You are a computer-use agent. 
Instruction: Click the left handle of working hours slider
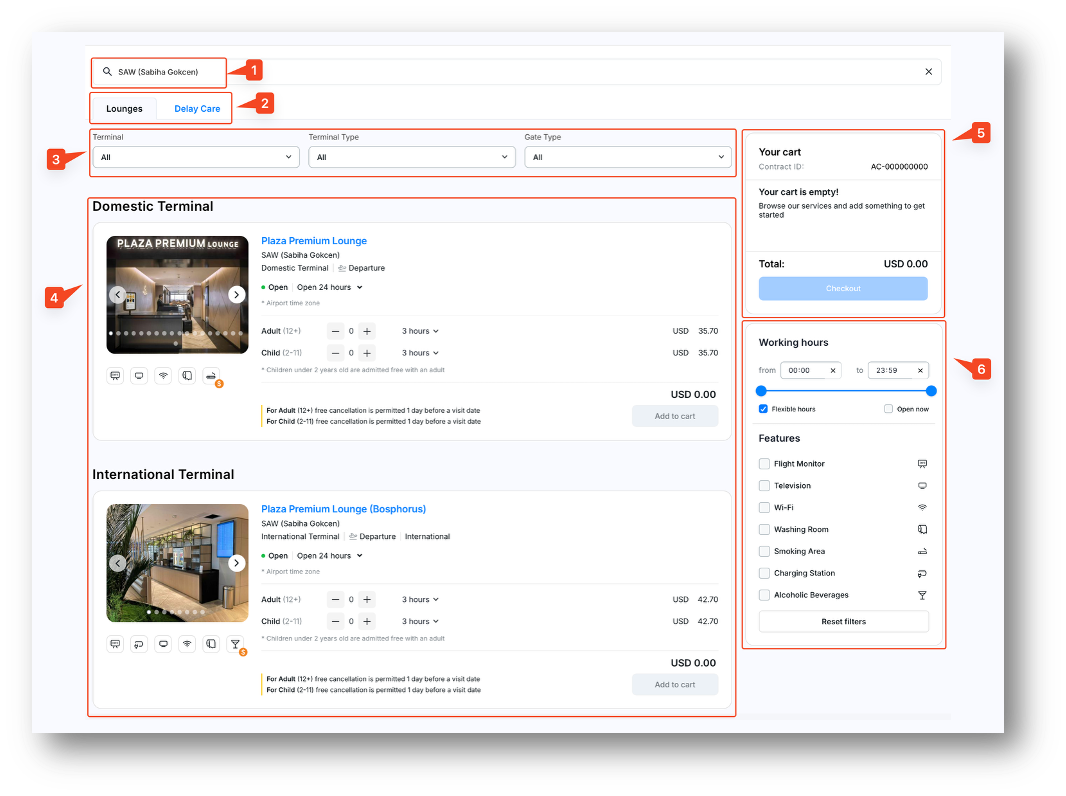click(761, 391)
